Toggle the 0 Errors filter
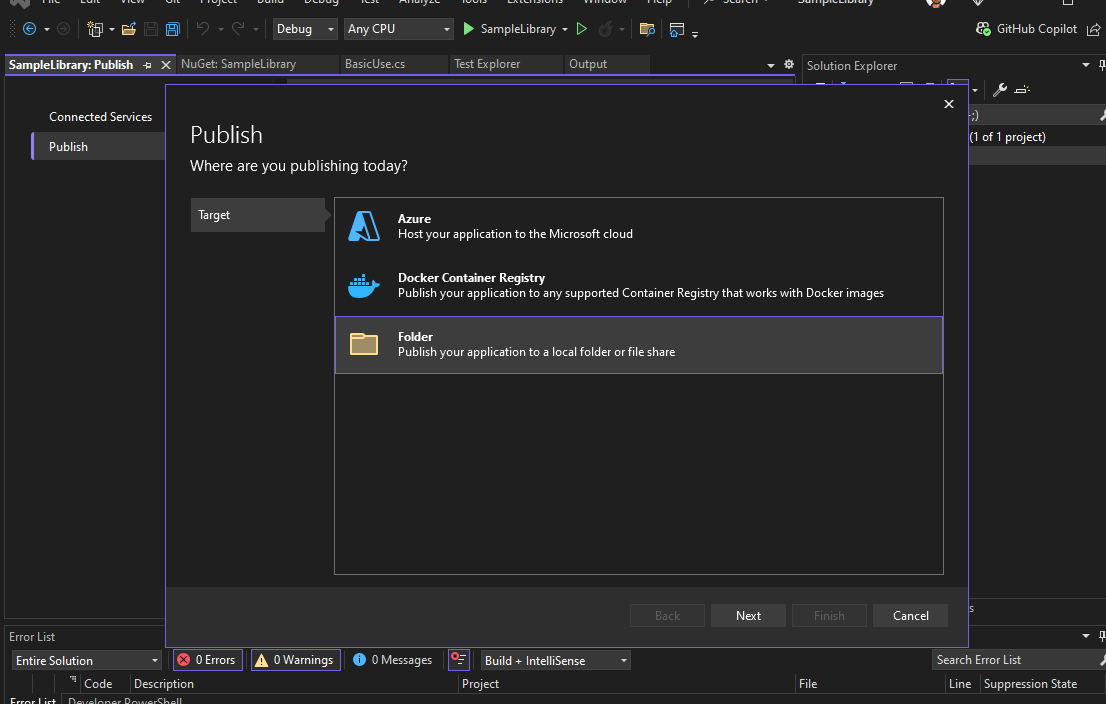Viewport: 1106px width, 704px height. click(x=208, y=660)
